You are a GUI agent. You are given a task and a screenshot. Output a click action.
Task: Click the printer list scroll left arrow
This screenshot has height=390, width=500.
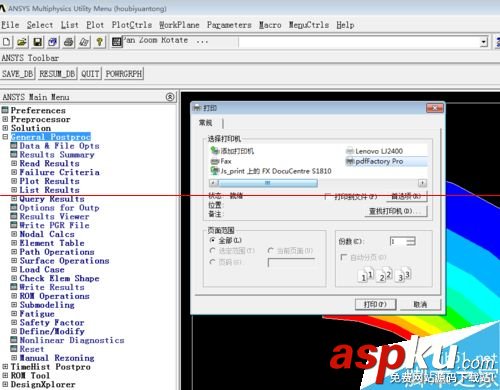coord(214,183)
